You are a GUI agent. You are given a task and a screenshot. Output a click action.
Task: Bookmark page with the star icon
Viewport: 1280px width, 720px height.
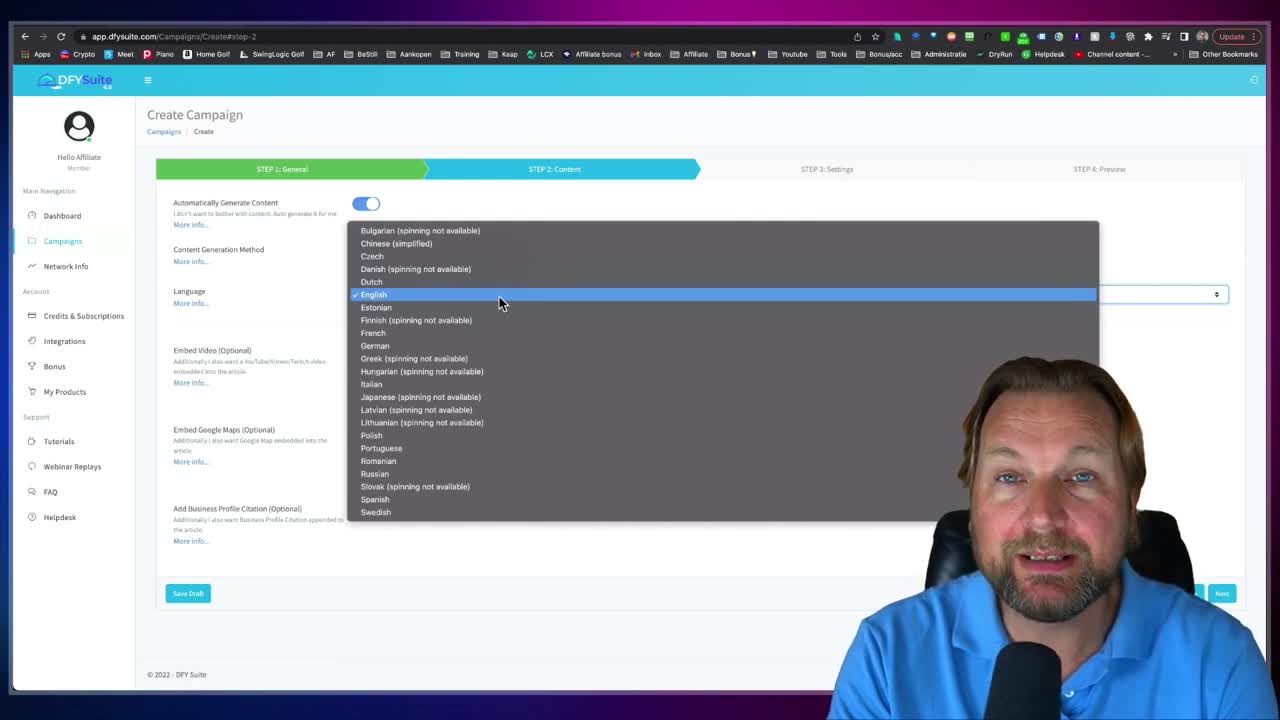[876, 36]
